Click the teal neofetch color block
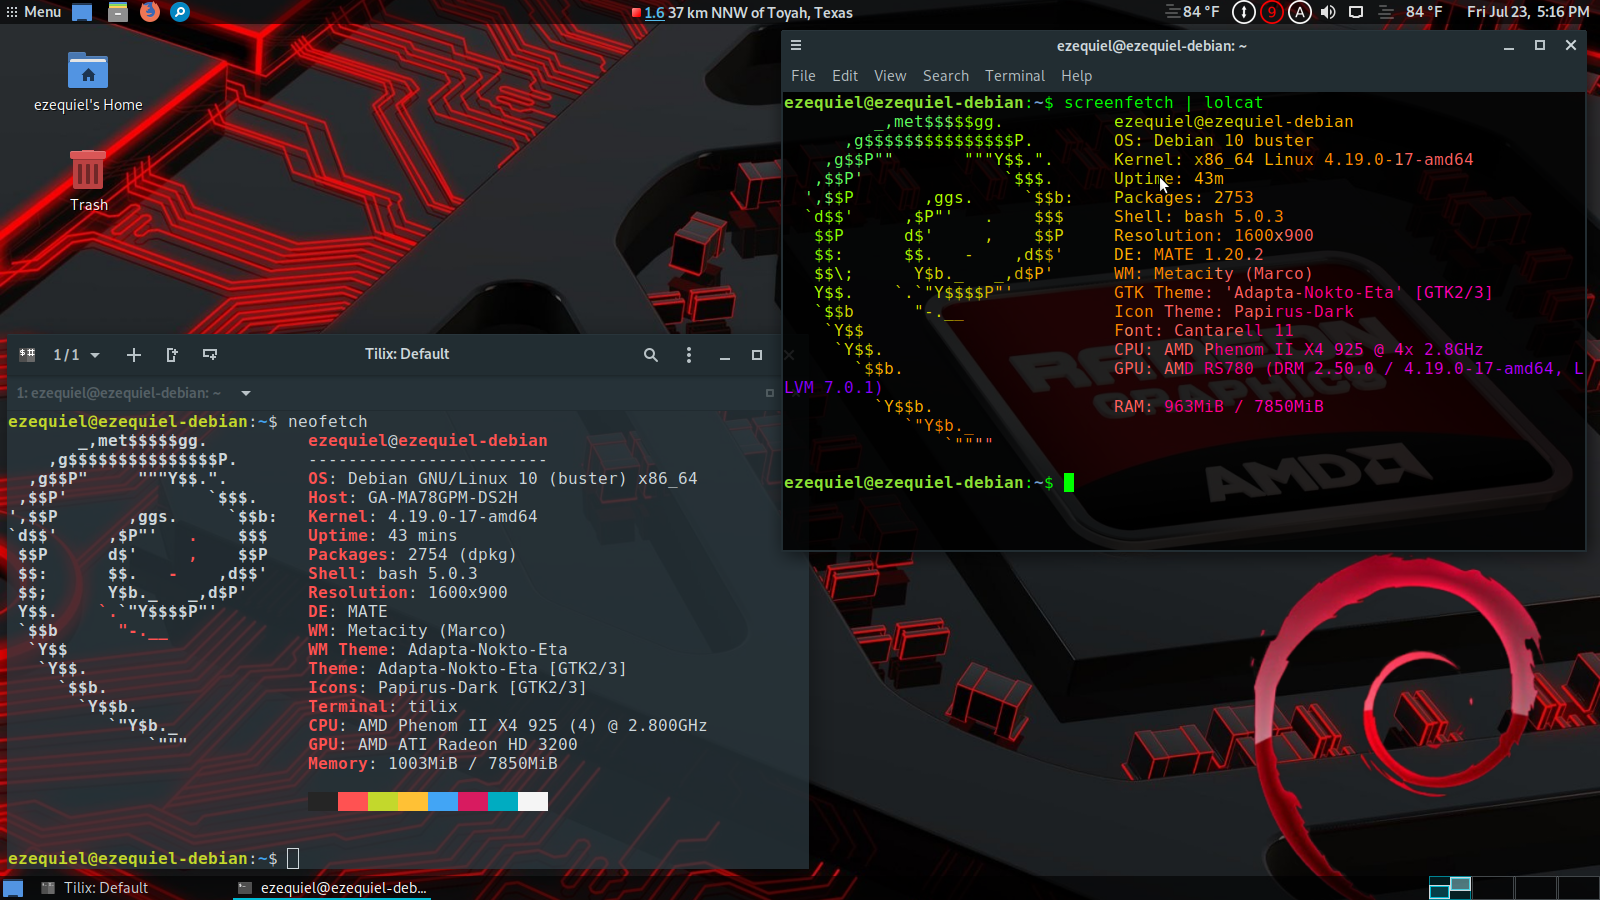This screenshot has height=900, width=1600. point(503,801)
